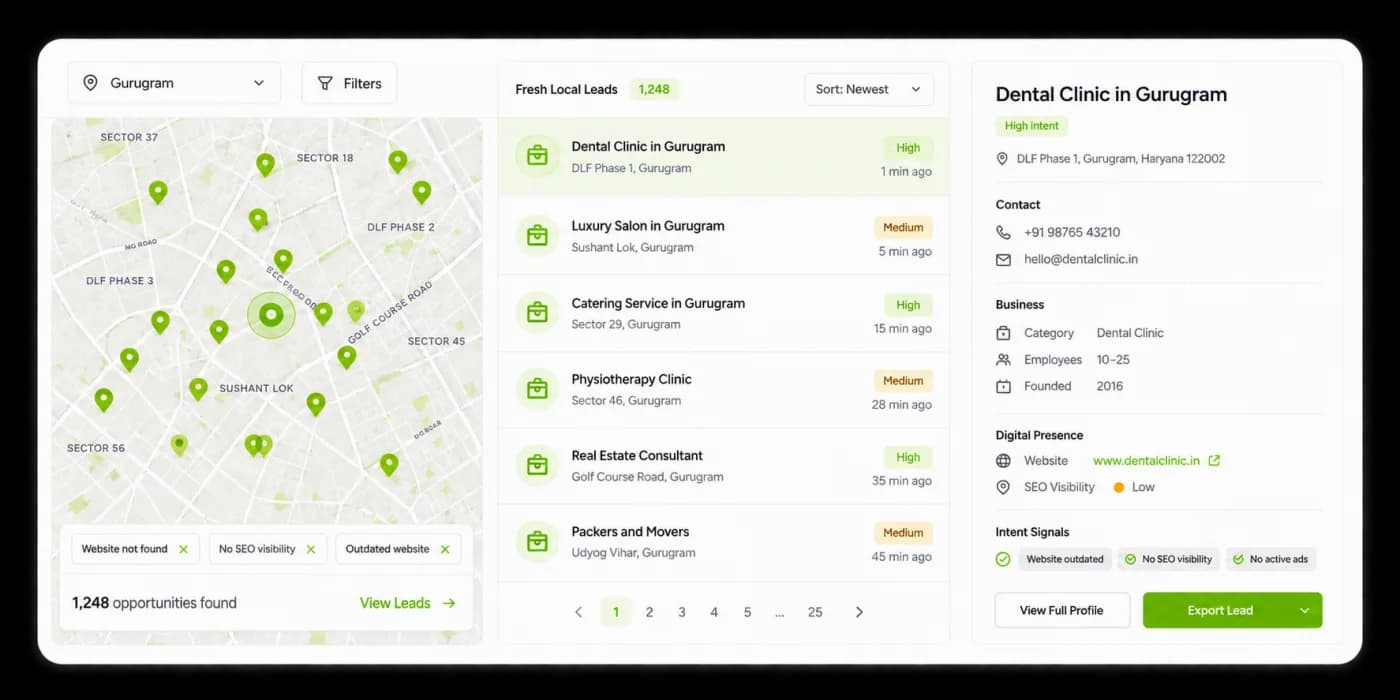Go to page 3
This screenshot has height=700, width=1400.
pos(682,612)
